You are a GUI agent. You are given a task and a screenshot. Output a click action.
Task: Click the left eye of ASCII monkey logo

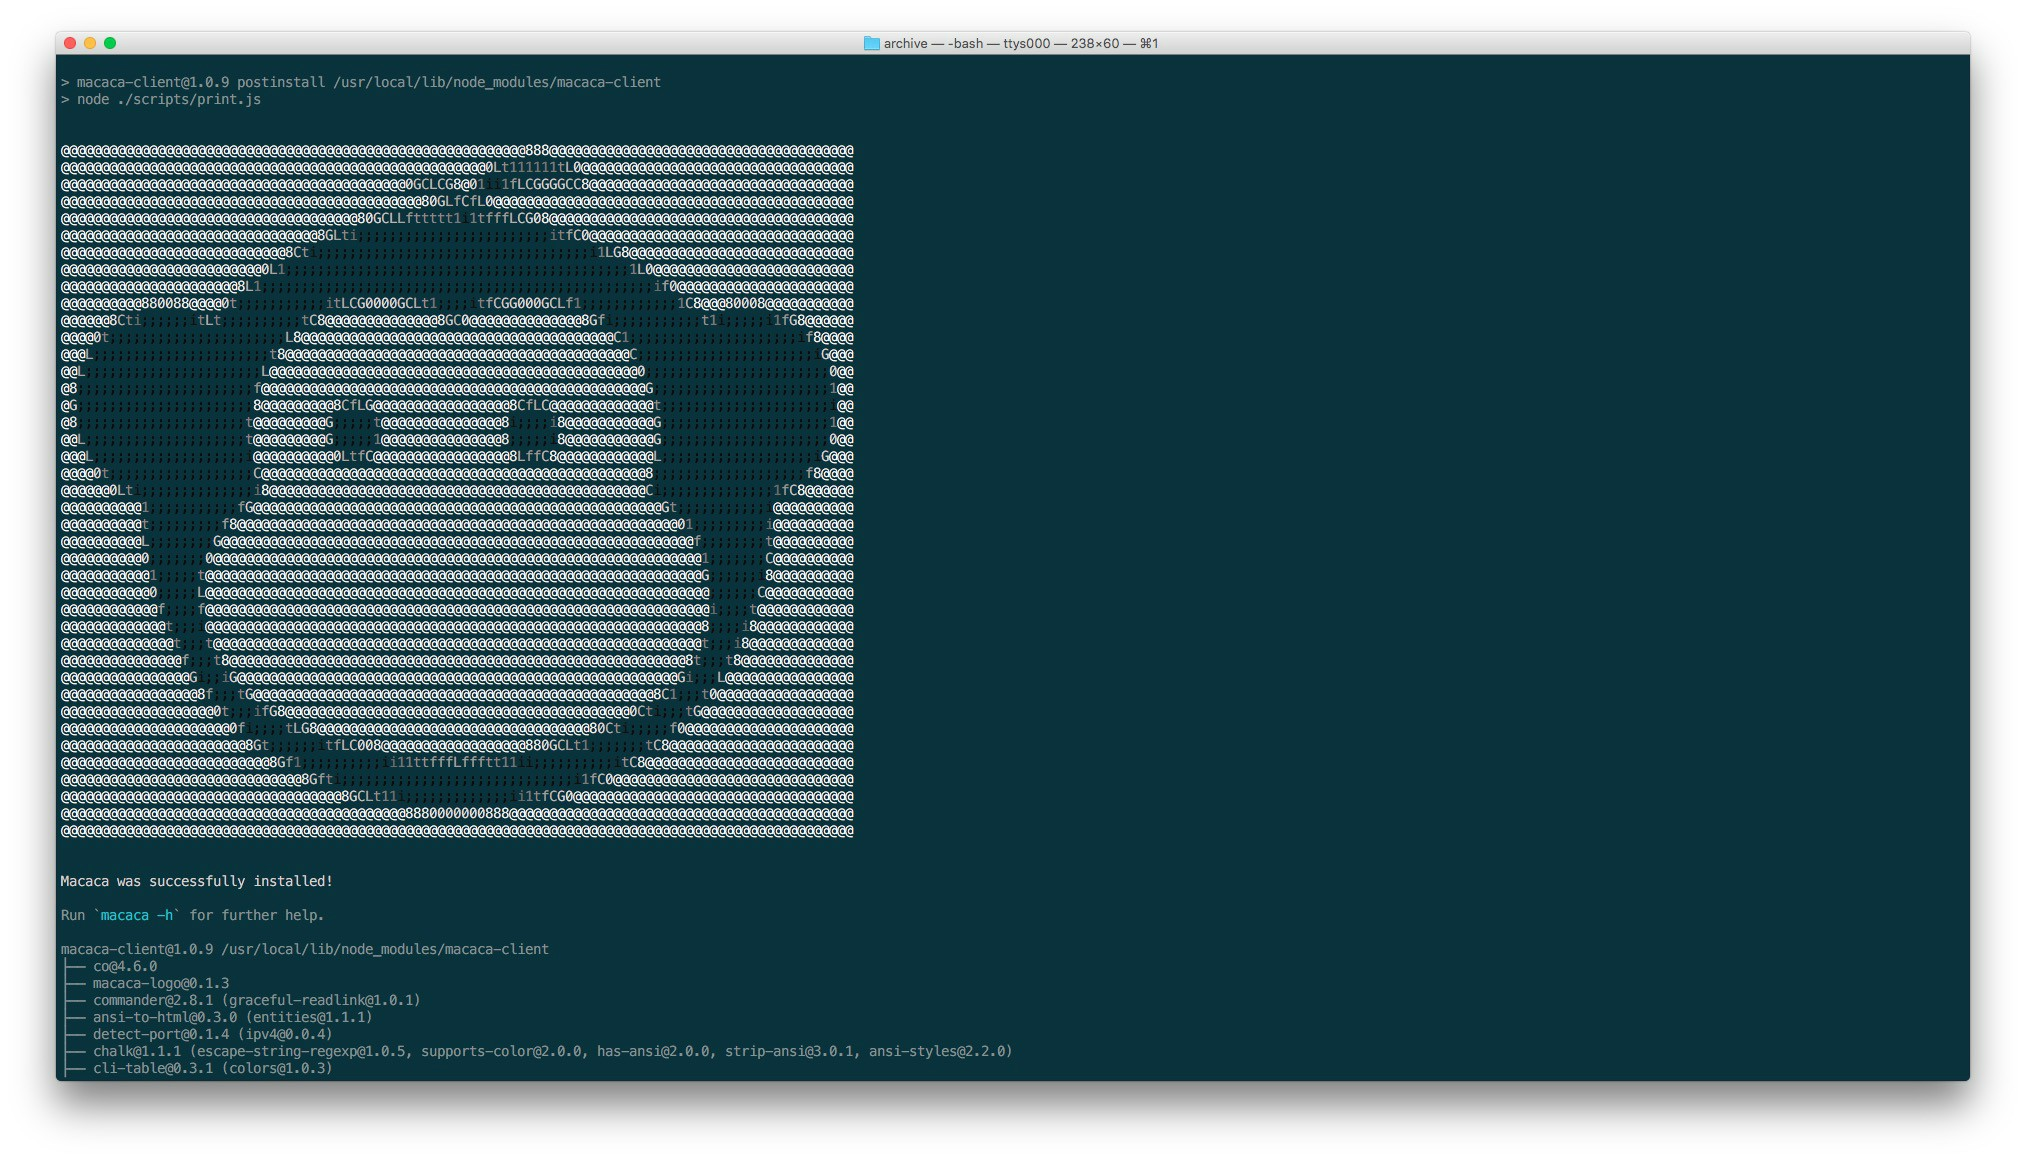click(x=354, y=430)
